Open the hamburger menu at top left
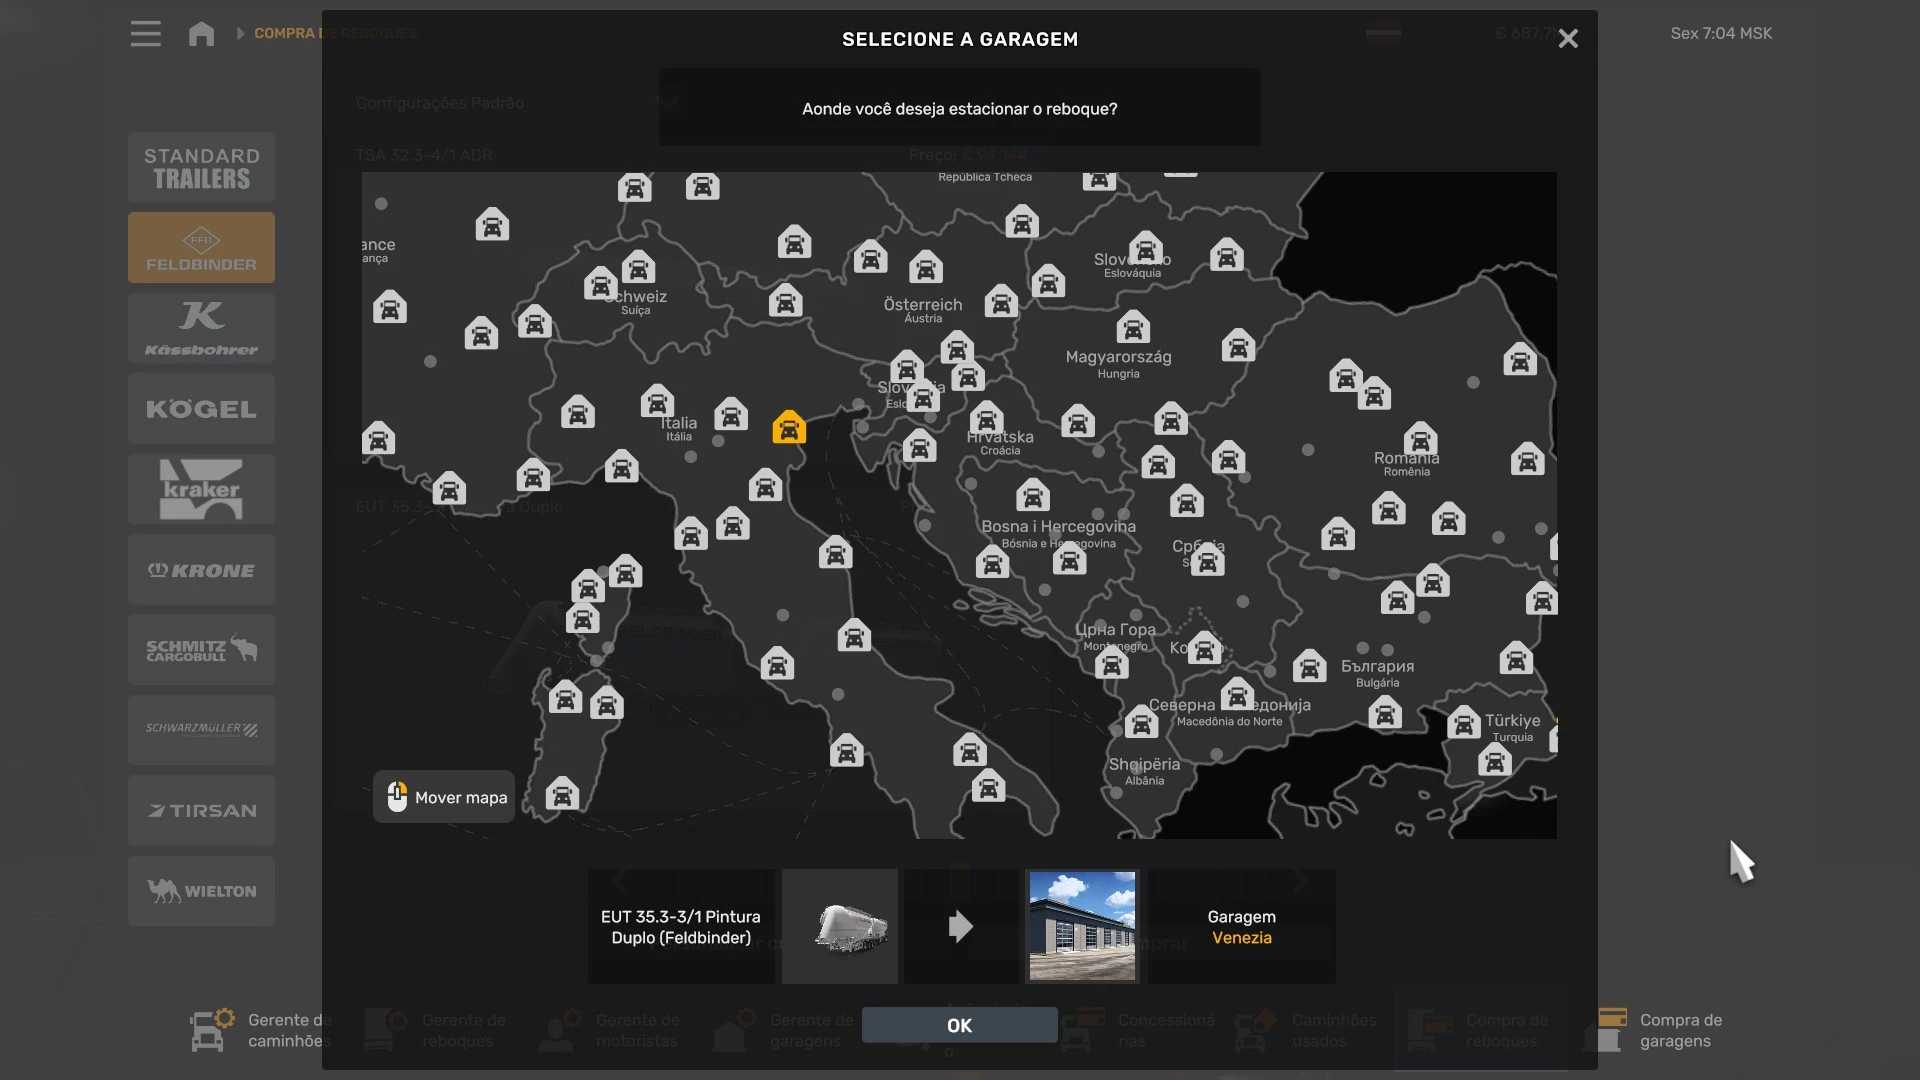 [x=145, y=34]
